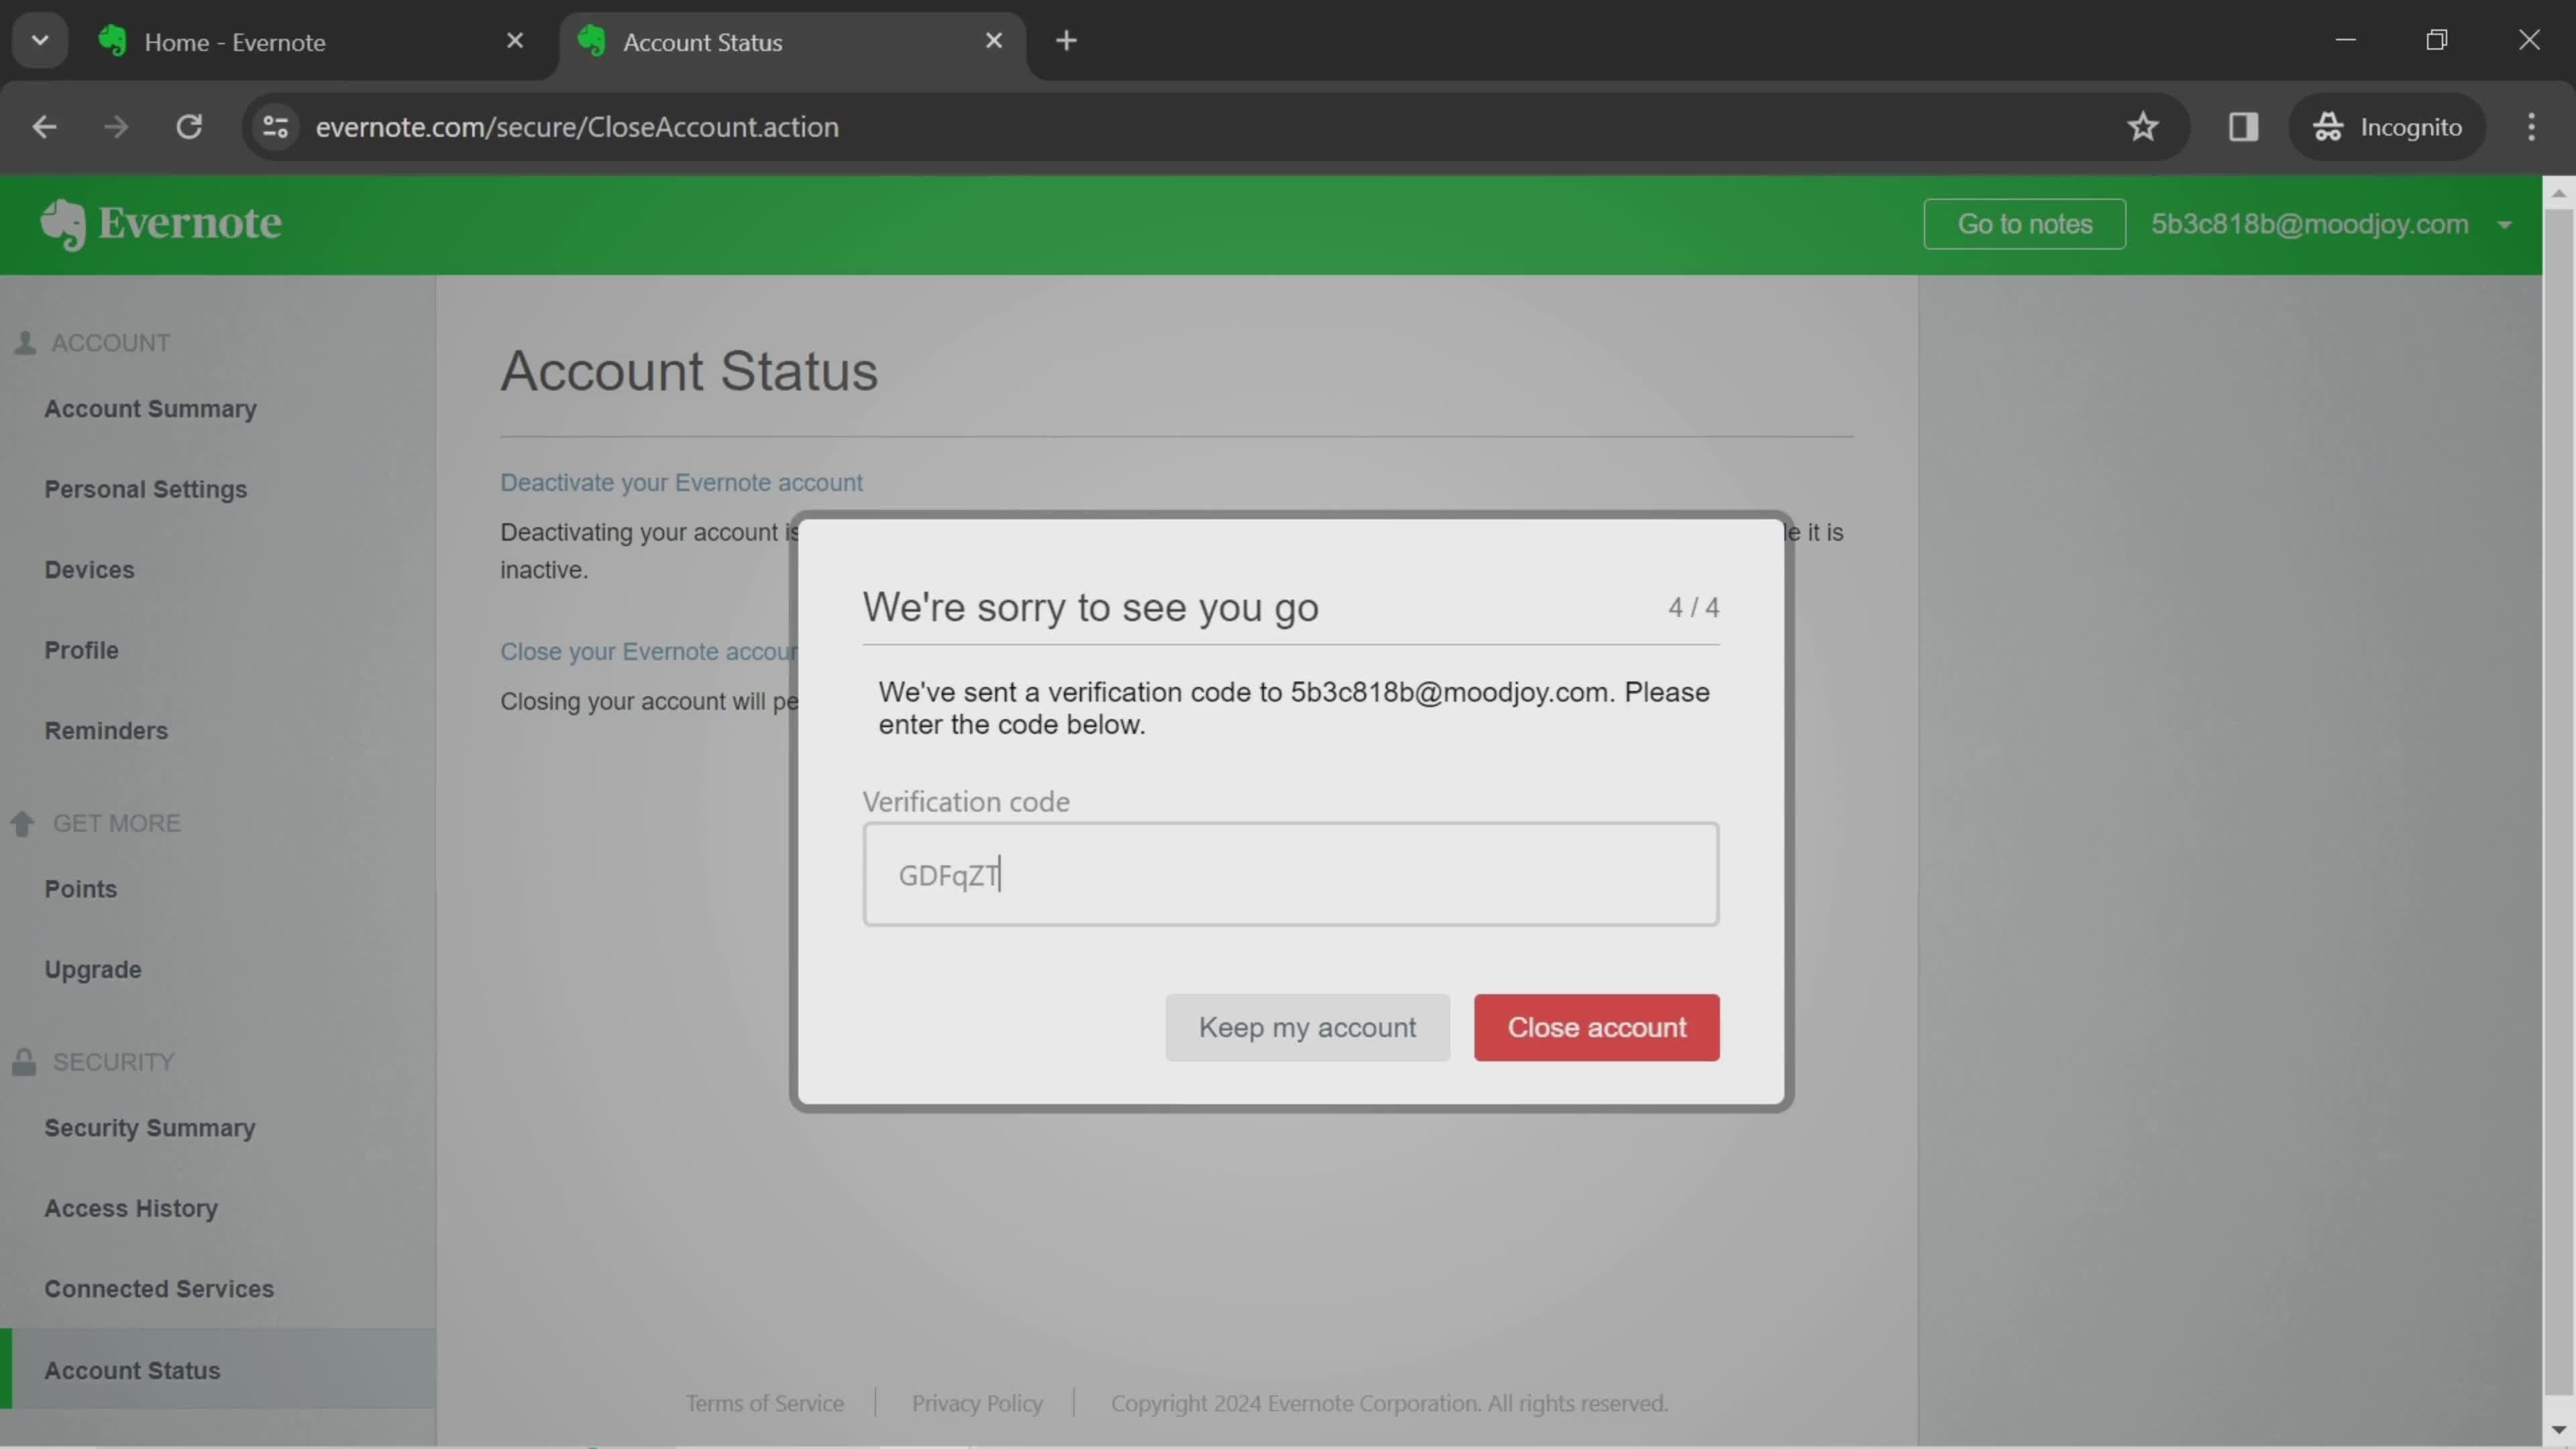Click the Access History link

129,1207
